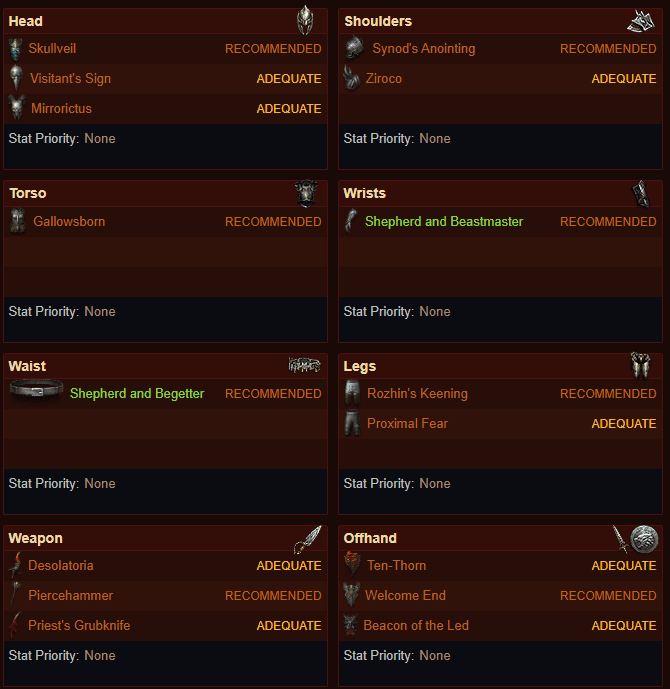670x689 pixels.
Task: Click the Desolatoria weapon icon
Action: (15, 565)
